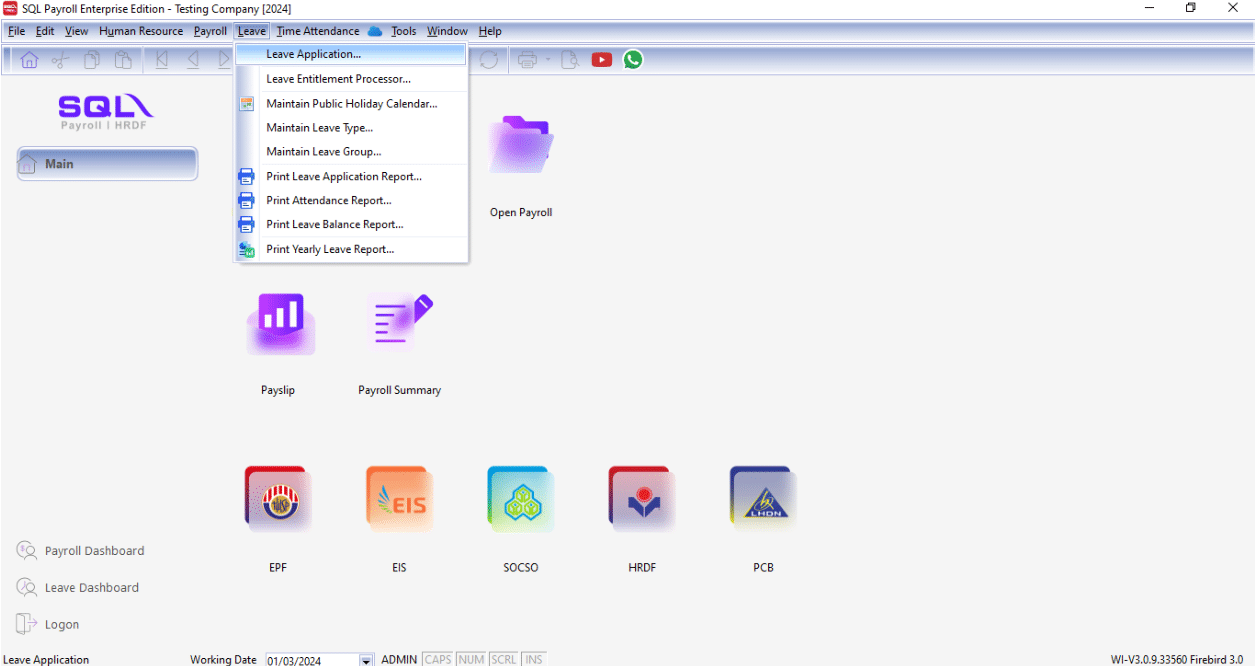Viewport: 1255px width, 666px height.
Task: Launch the EIS shortcut icon
Action: click(x=399, y=499)
